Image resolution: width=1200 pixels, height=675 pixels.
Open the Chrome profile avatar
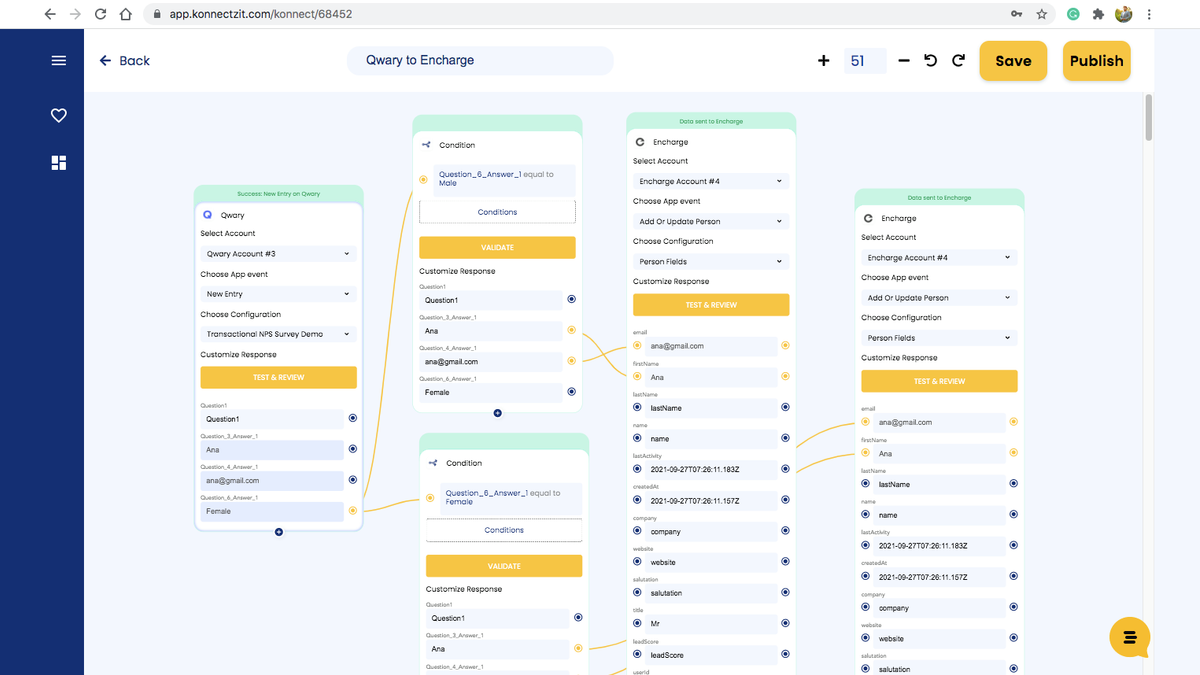[x=1124, y=14]
